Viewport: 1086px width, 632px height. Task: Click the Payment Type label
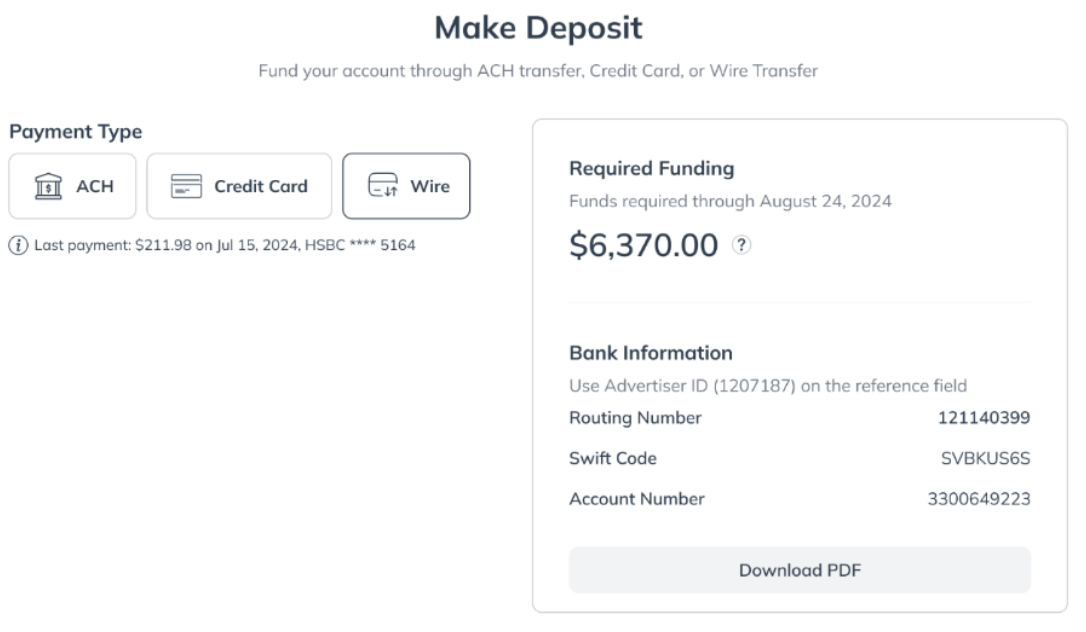pyautogui.click(x=75, y=132)
